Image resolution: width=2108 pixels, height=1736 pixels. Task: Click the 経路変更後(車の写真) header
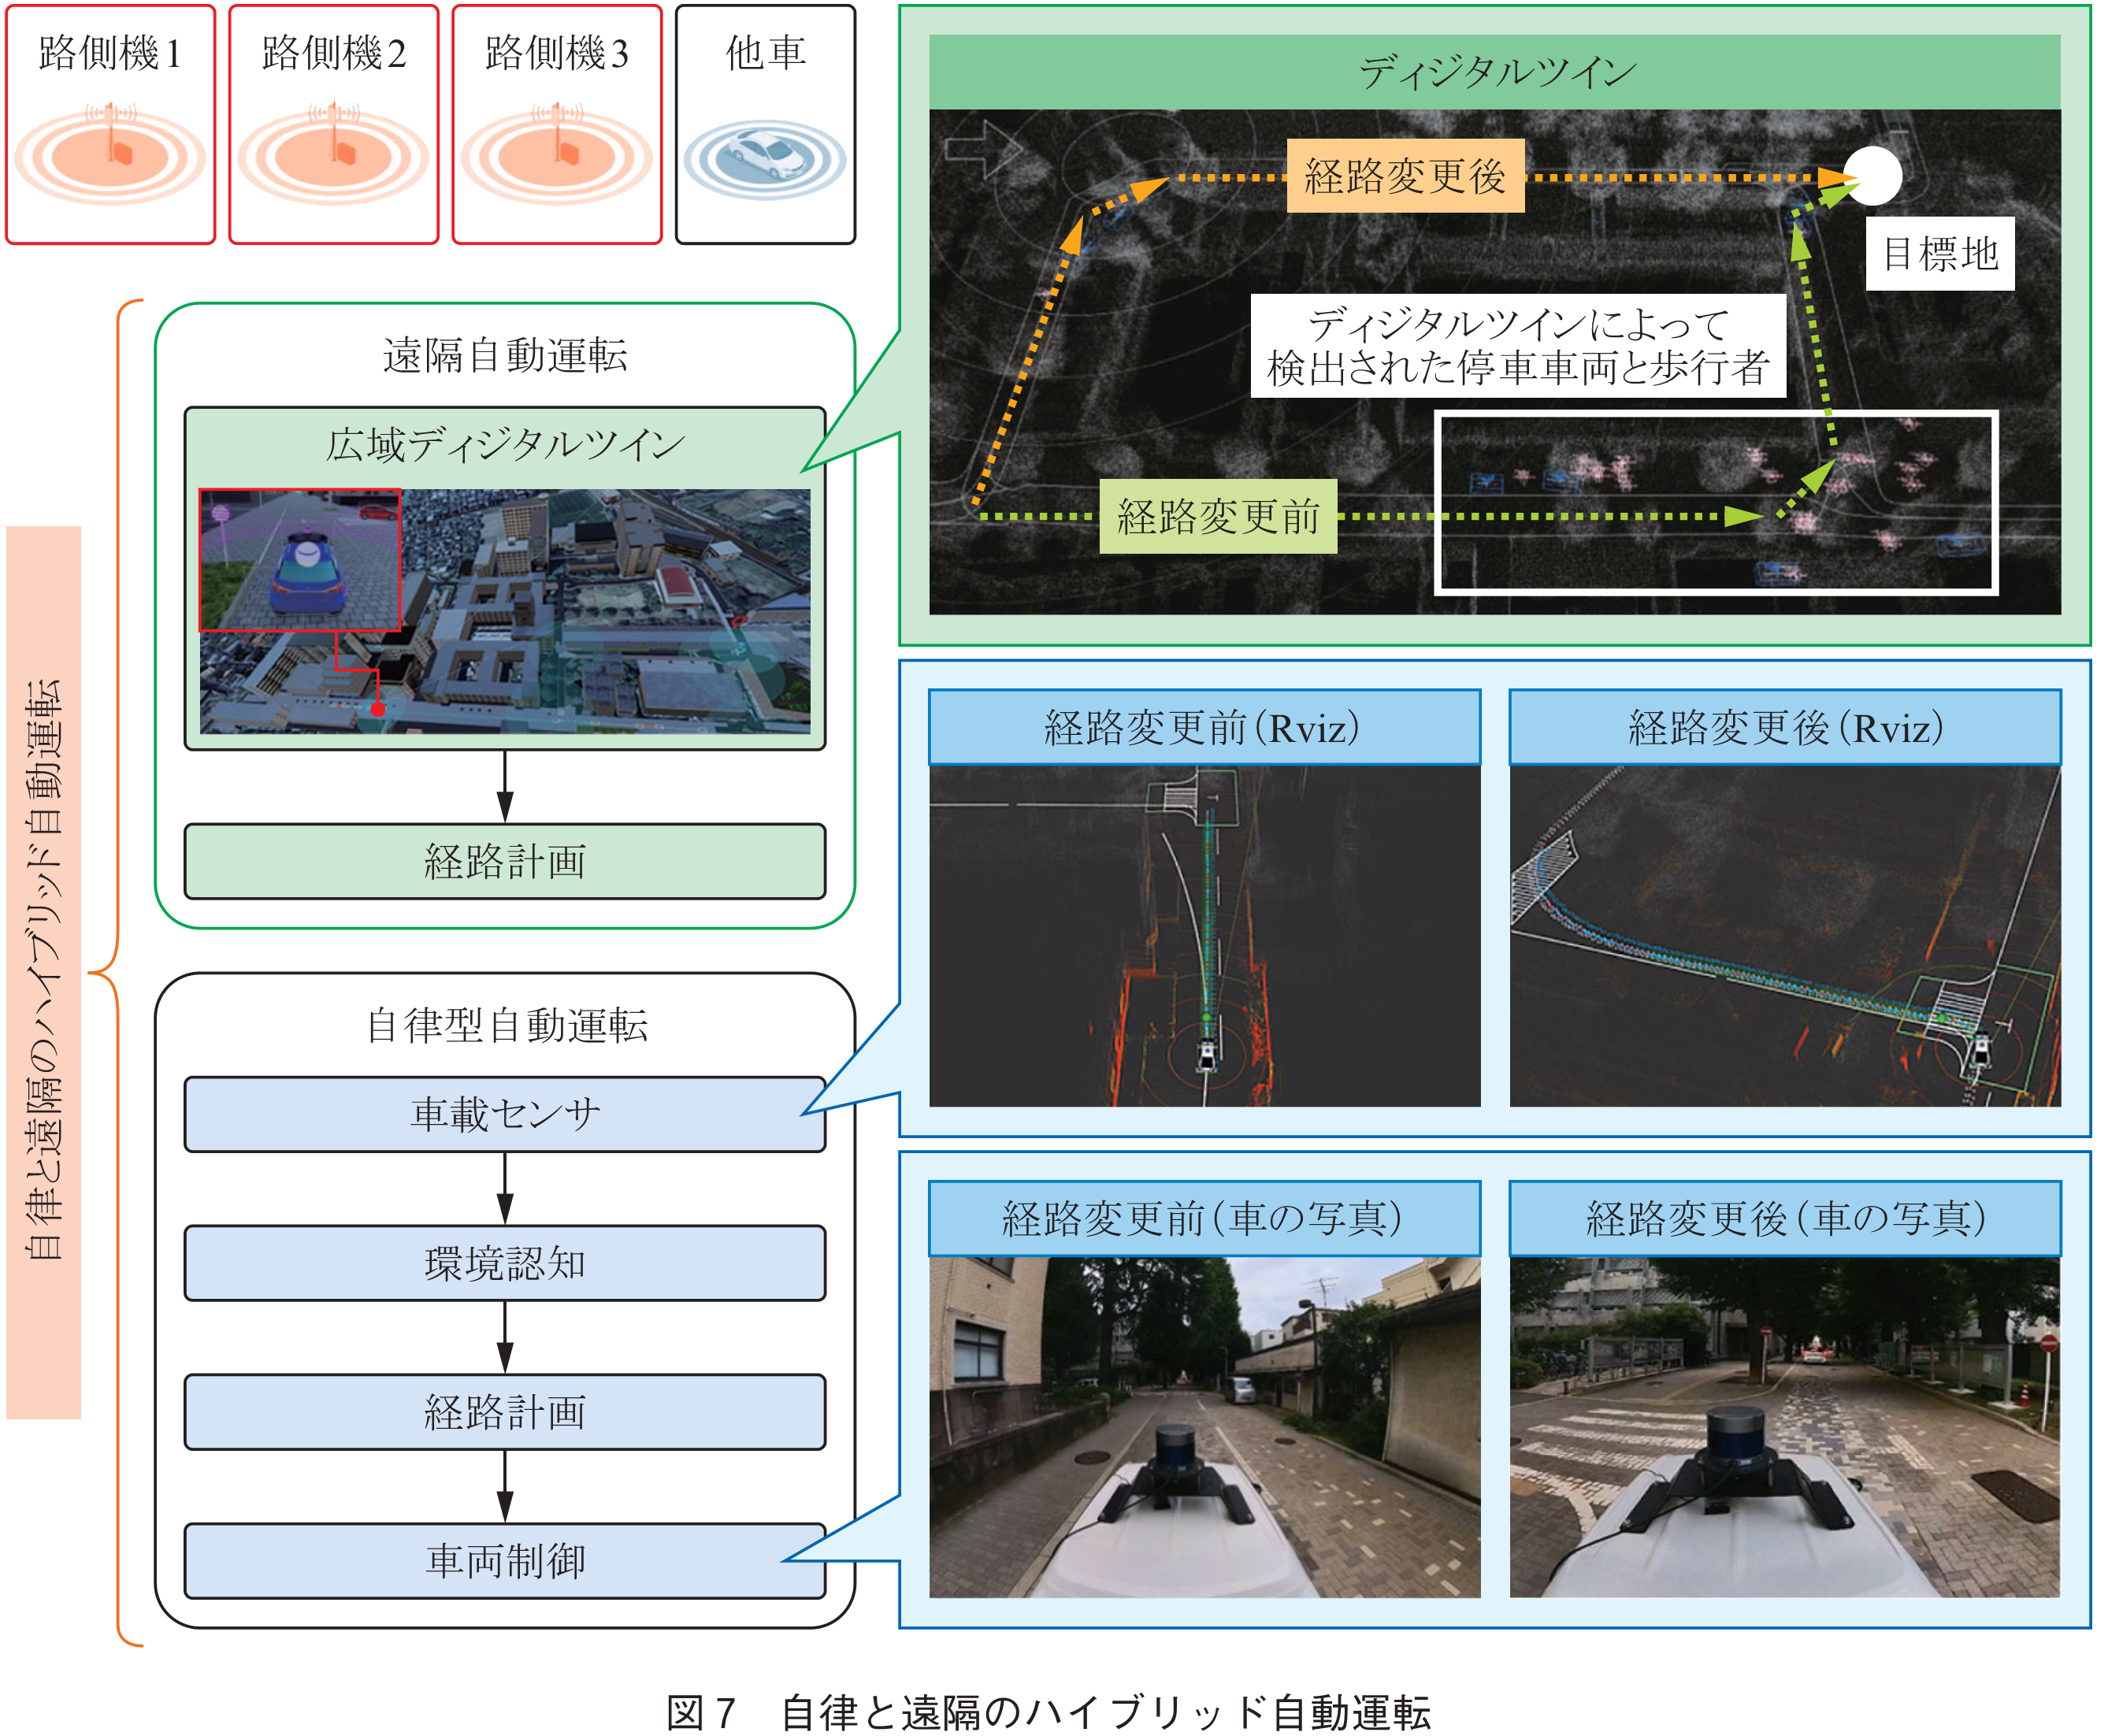point(1785,1218)
